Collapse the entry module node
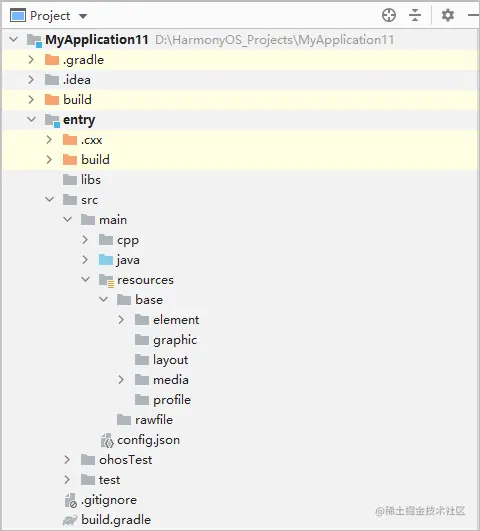 [x=31, y=120]
